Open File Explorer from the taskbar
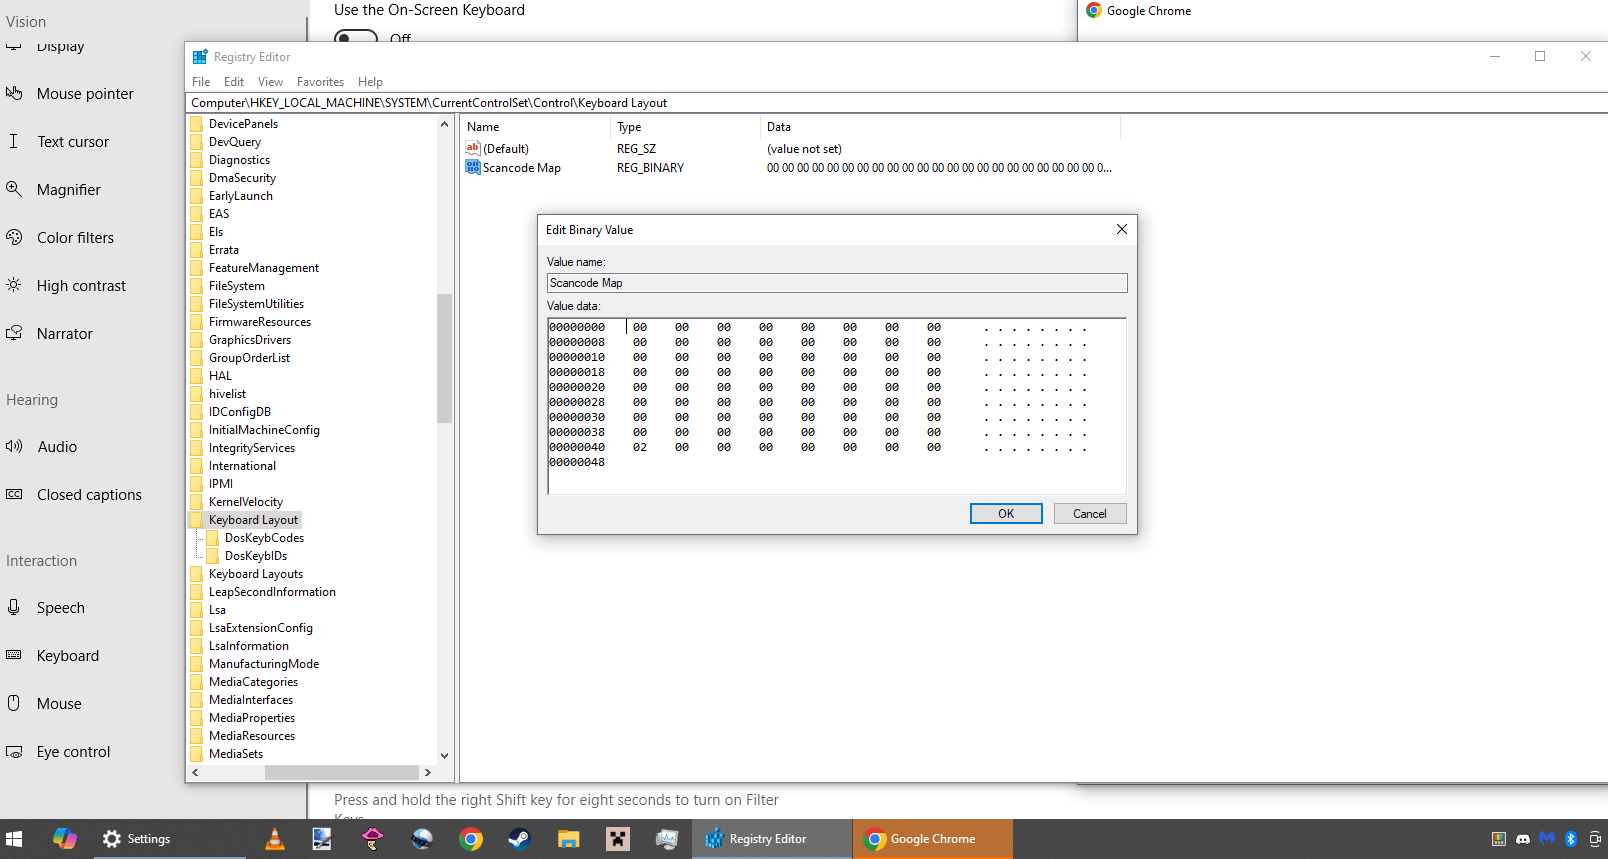The width and height of the screenshot is (1608, 859). point(569,839)
